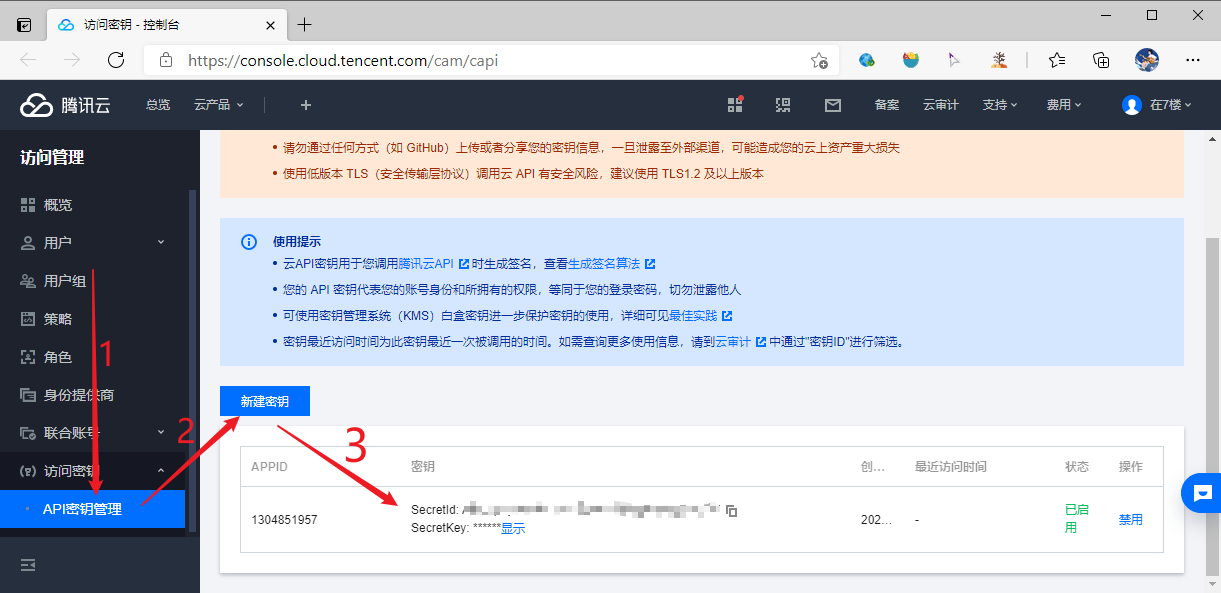
Task: Open the notification mail icon
Action: click(832, 105)
